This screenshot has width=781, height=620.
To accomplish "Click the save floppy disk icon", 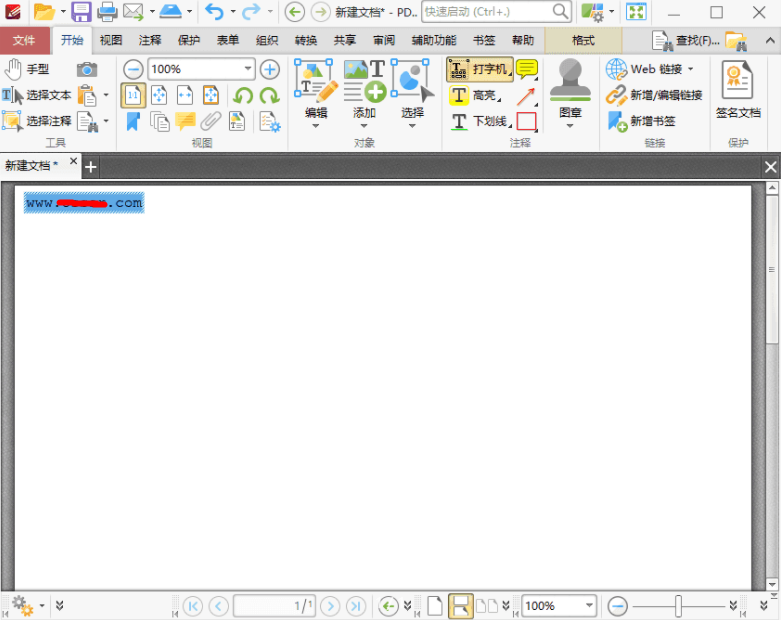I will [81, 12].
